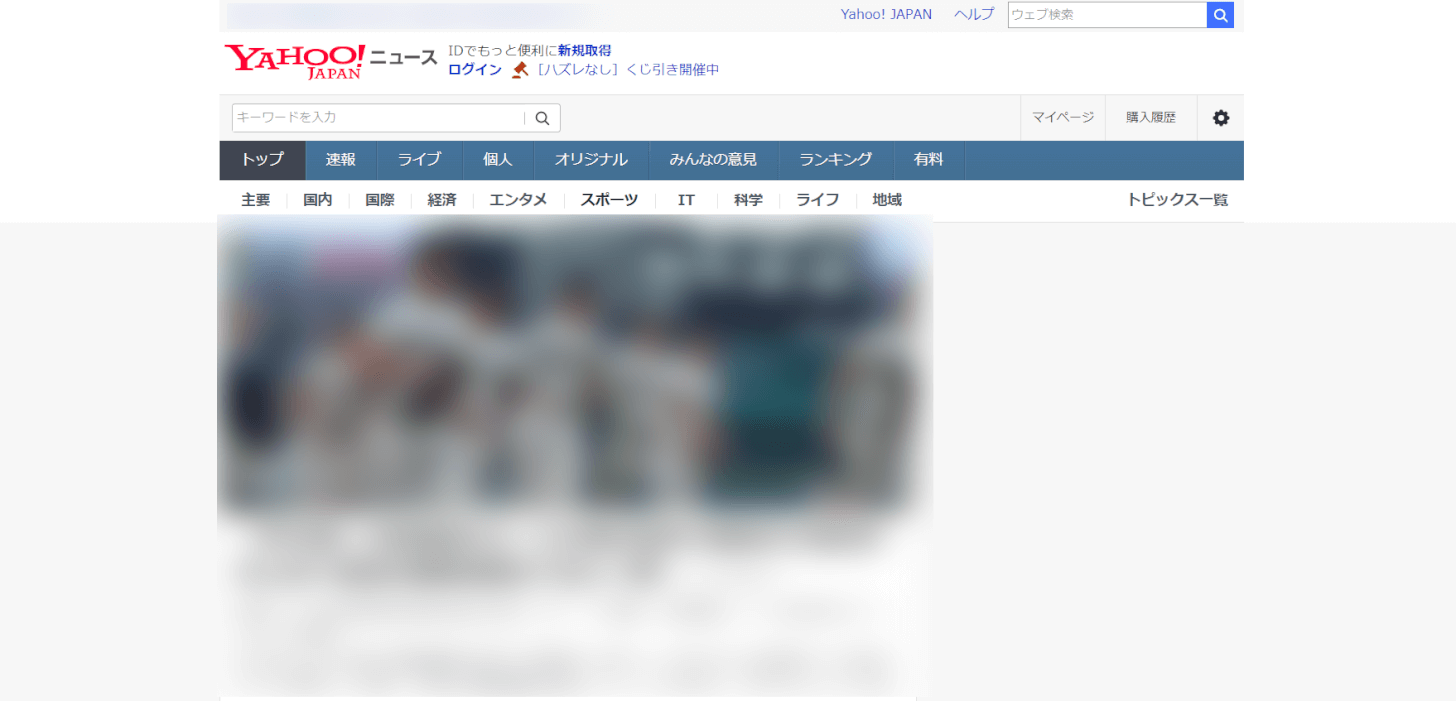This screenshot has width=1456, height=701.
Task: Select the ライフ category
Action: coord(817,200)
